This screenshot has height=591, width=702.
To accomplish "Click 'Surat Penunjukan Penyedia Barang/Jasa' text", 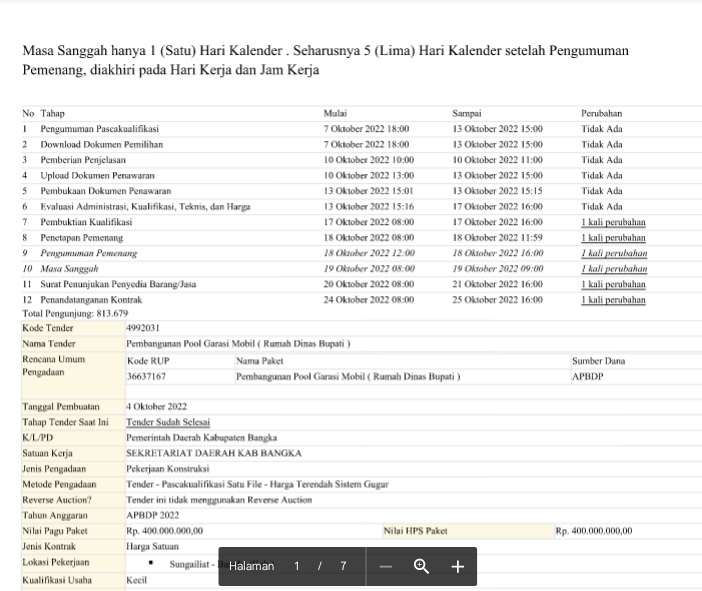I will pyautogui.click(x=118, y=284).
